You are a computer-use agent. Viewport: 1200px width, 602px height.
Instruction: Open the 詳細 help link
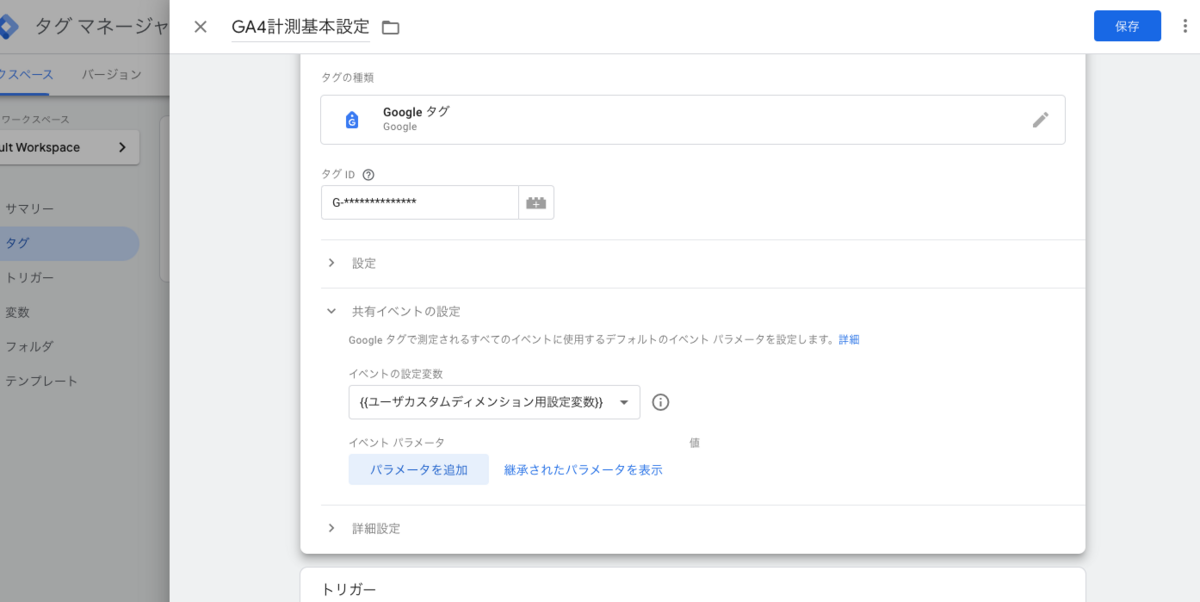[x=849, y=340]
